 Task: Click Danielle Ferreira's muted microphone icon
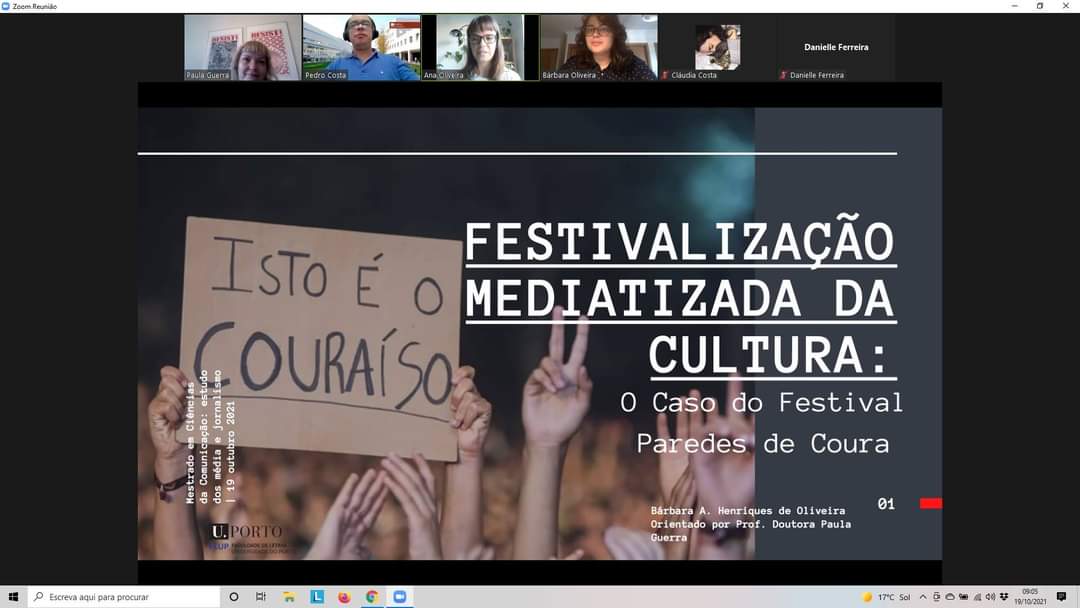coord(784,75)
